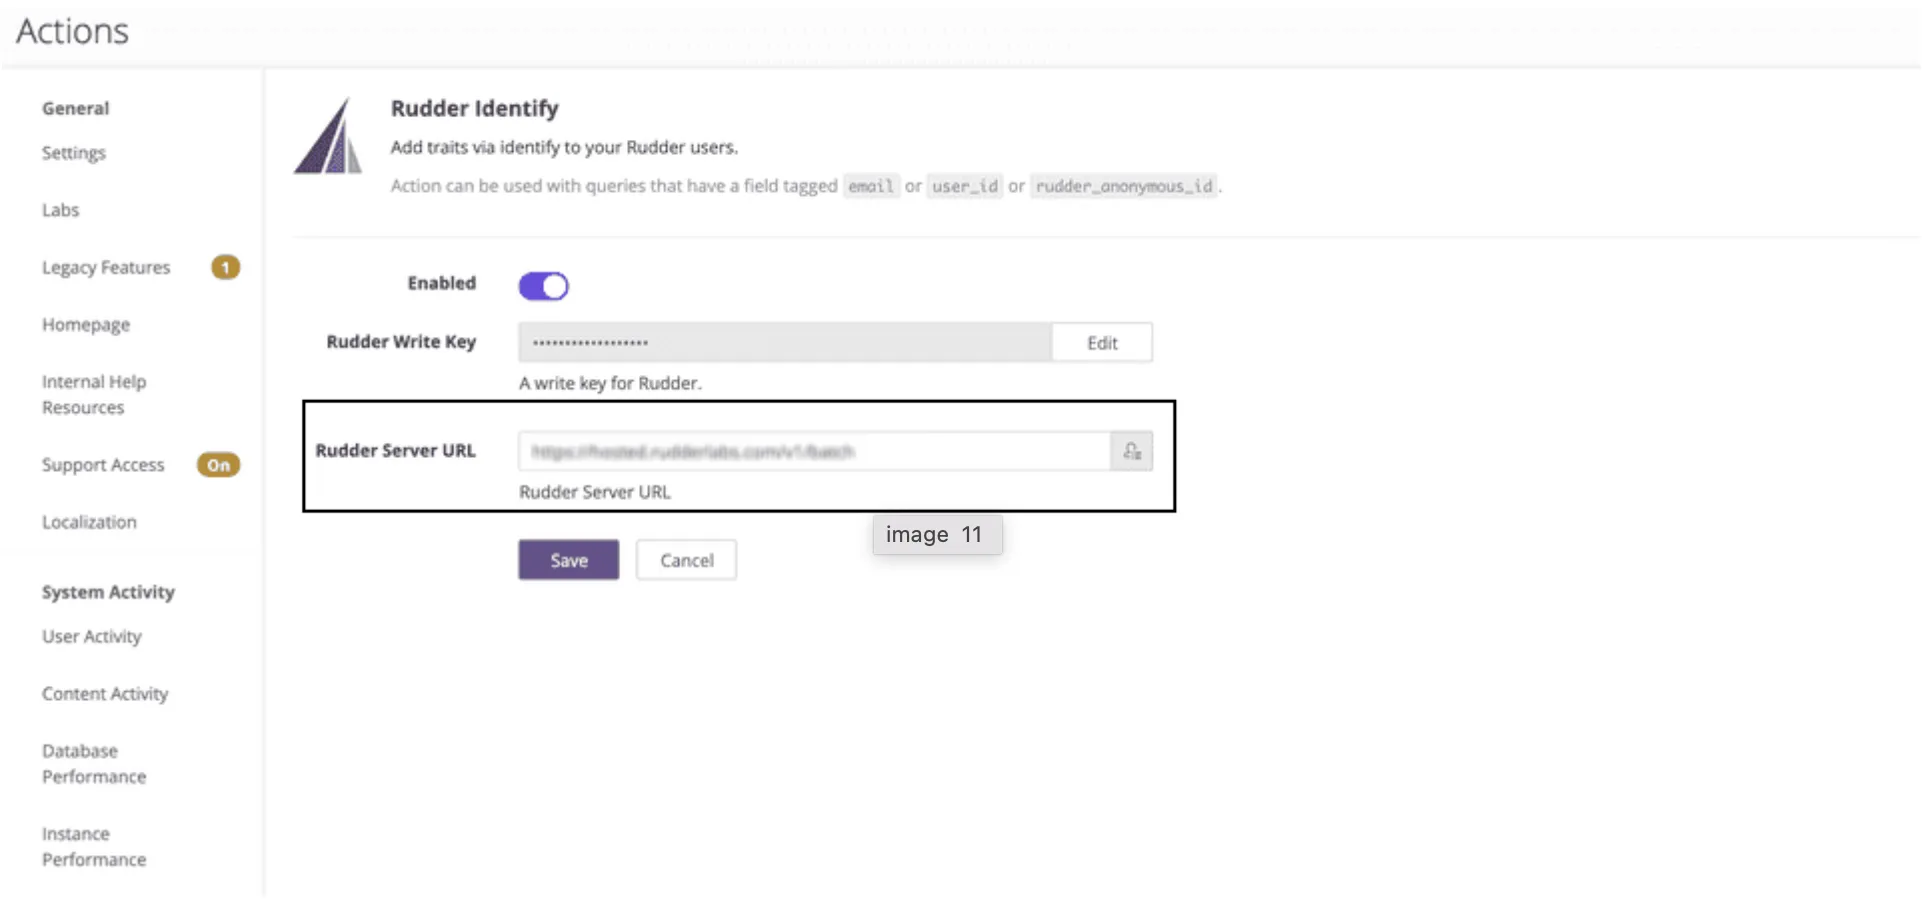Image resolution: width=1922 pixels, height=902 pixels.
Task: Open Localization settings
Action: point(89,522)
